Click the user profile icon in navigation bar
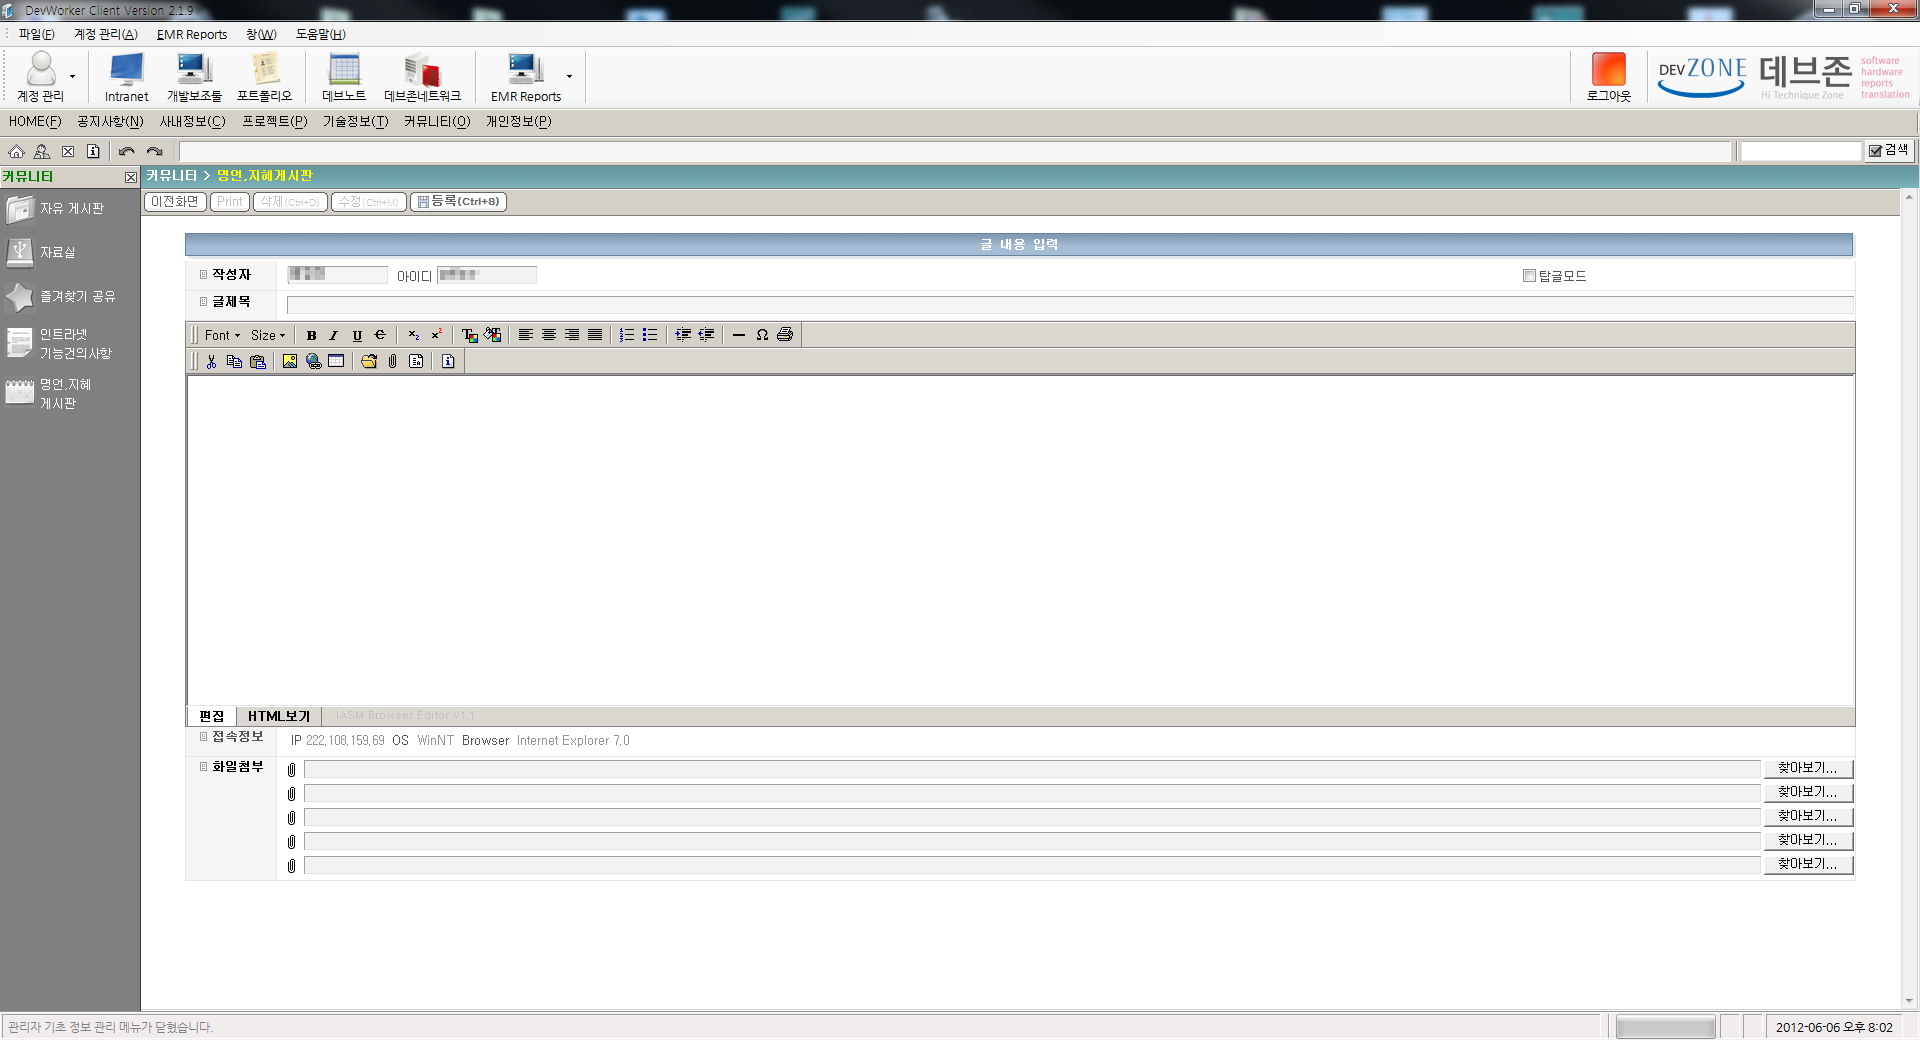The width and height of the screenshot is (1920, 1040). tap(42, 151)
